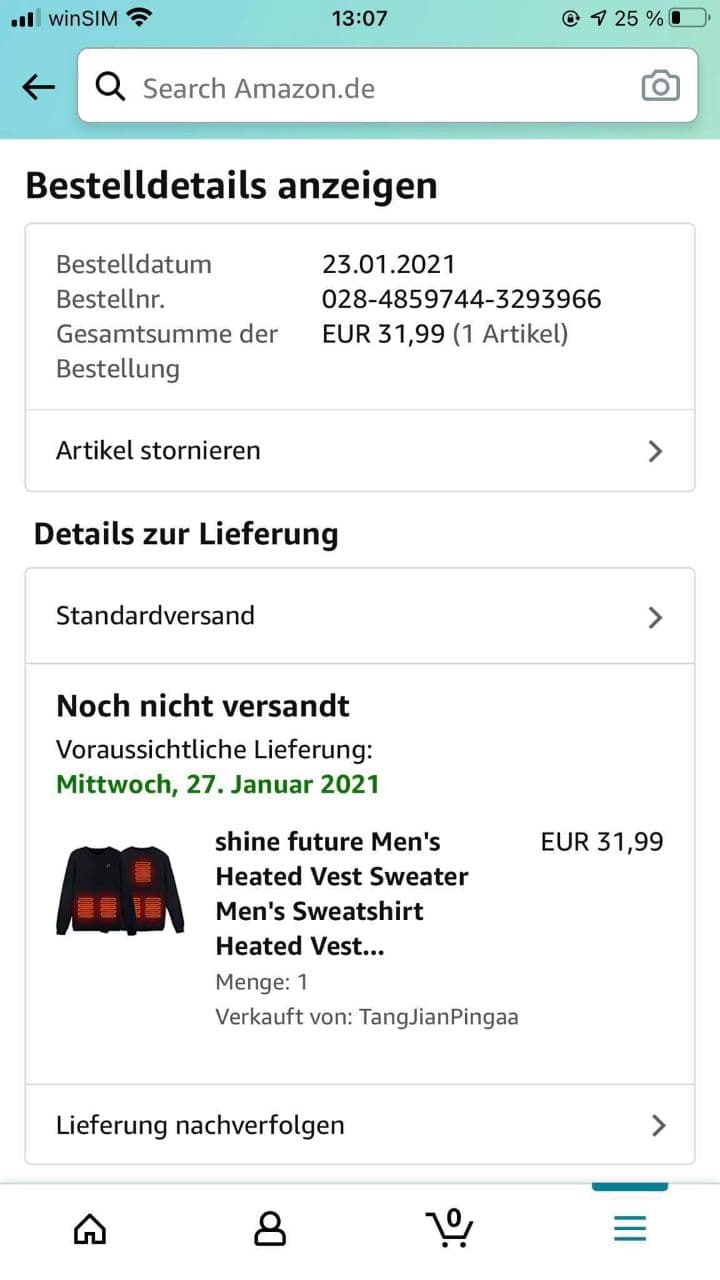Screen dimensions: 720x1280
Task: Focus the Search Amazon.de field
Action: pyautogui.click(x=380, y=88)
